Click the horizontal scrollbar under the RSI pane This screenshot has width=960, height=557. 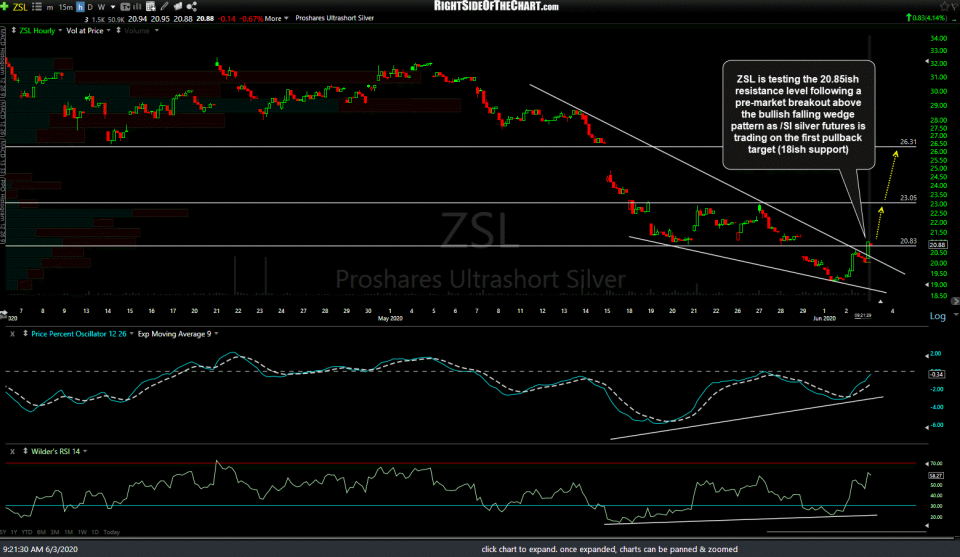coord(846,532)
